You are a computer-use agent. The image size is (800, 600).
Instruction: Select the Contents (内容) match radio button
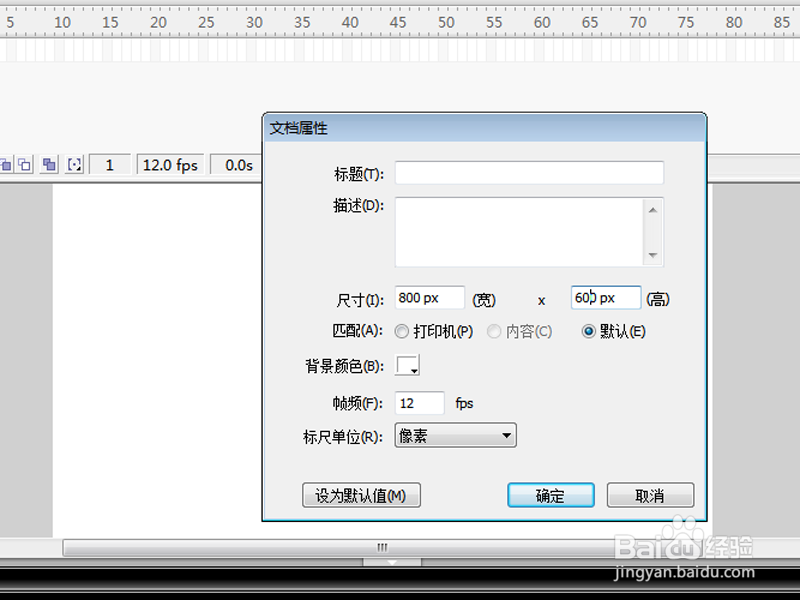[x=494, y=332]
